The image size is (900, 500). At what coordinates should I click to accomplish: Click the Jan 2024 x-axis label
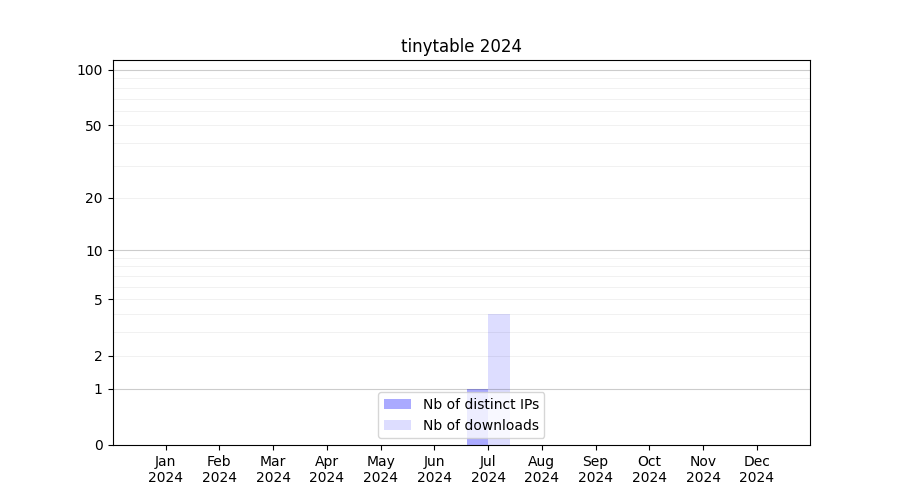[166, 469]
